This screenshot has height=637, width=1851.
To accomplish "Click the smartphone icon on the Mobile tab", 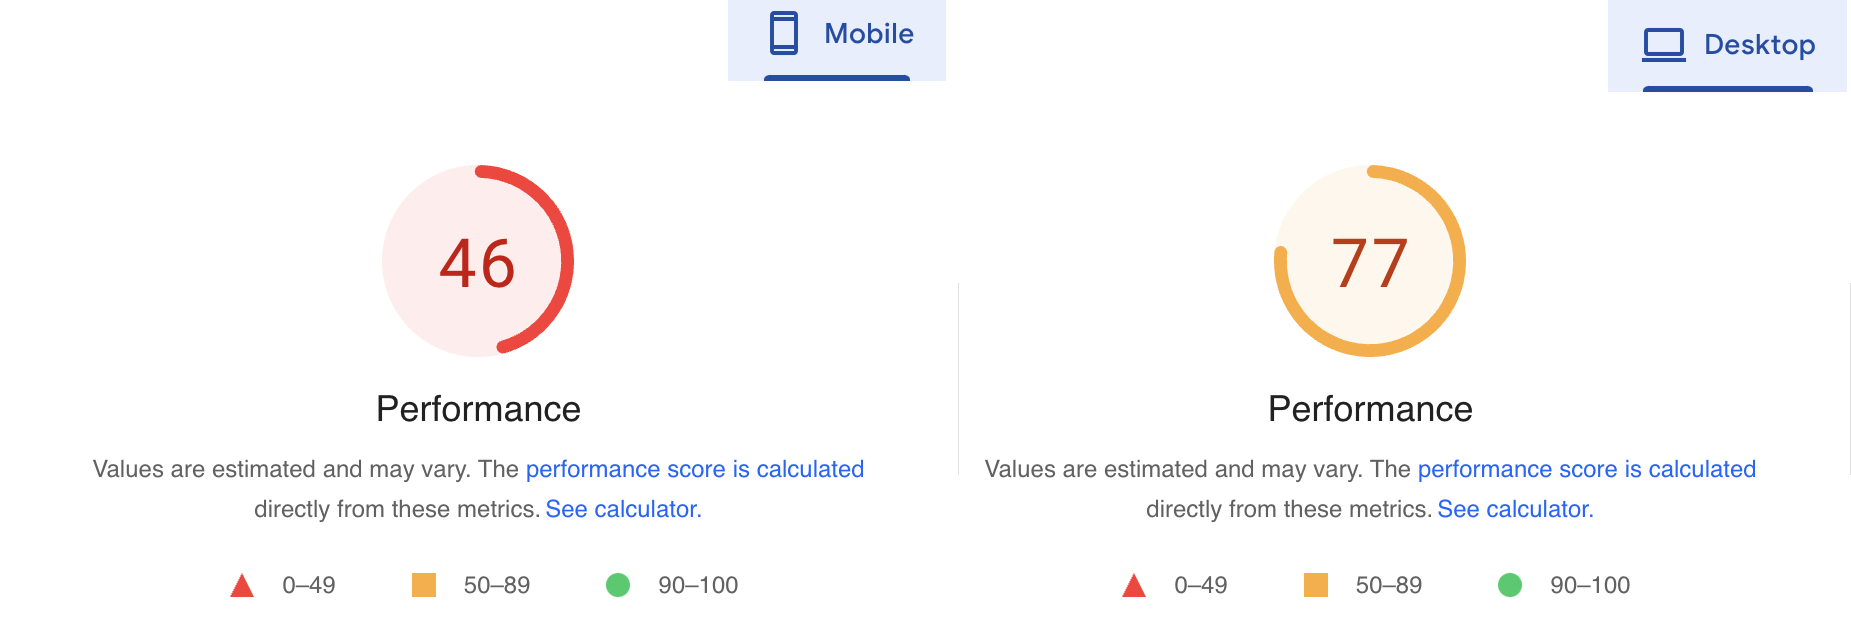I will pos(784,33).
